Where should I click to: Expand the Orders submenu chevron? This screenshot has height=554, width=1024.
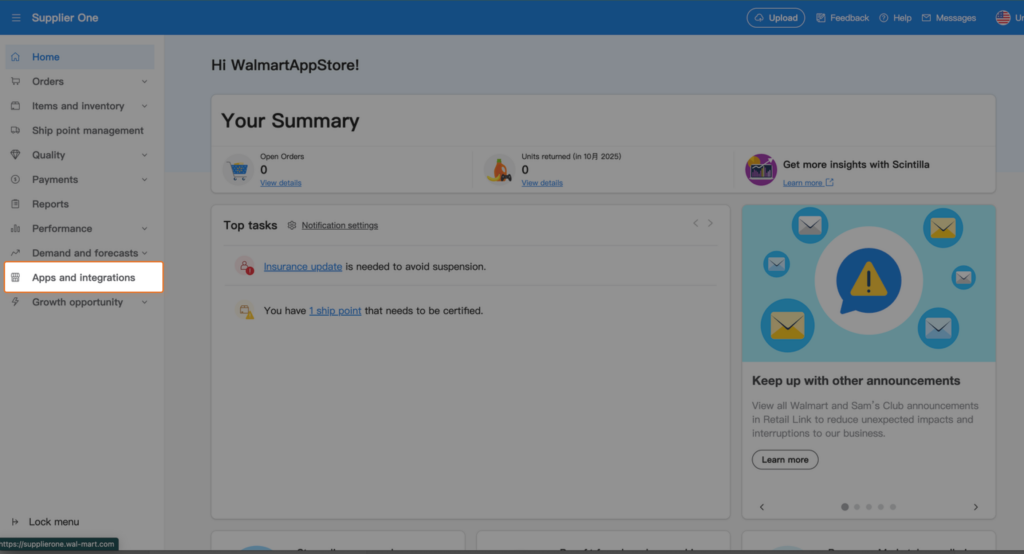pos(144,82)
